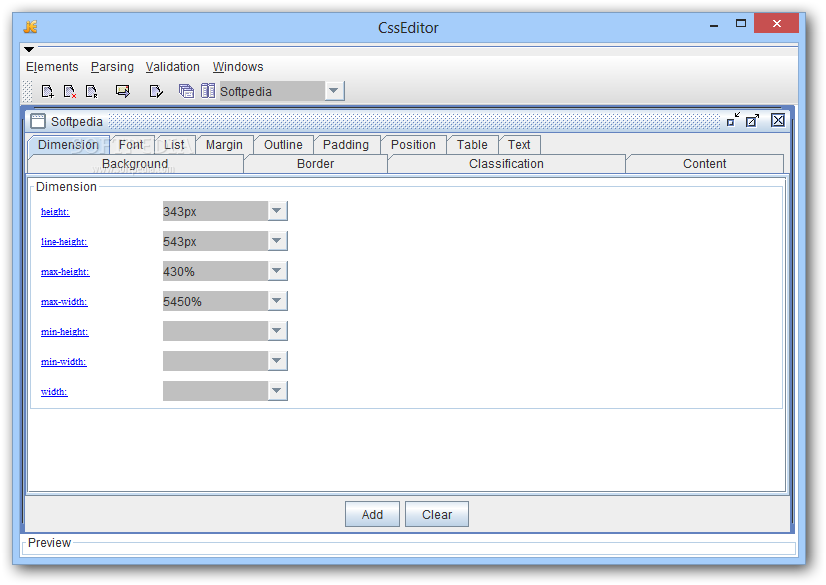Switch to the Table tab

[472, 145]
